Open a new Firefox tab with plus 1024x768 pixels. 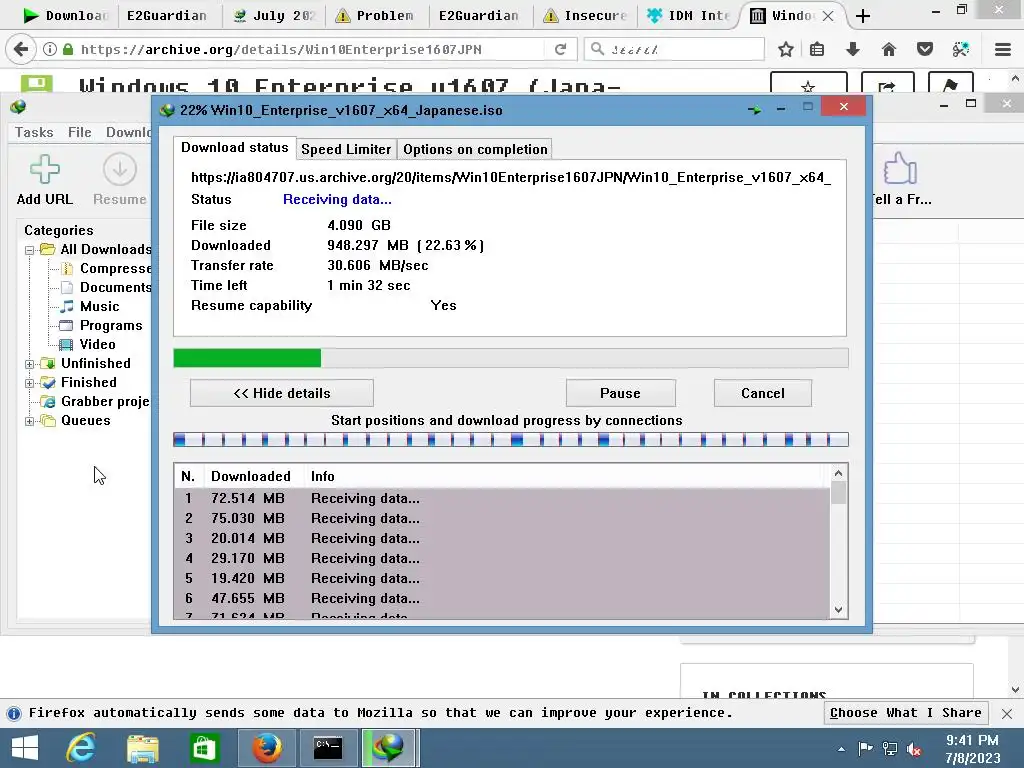coord(863,16)
